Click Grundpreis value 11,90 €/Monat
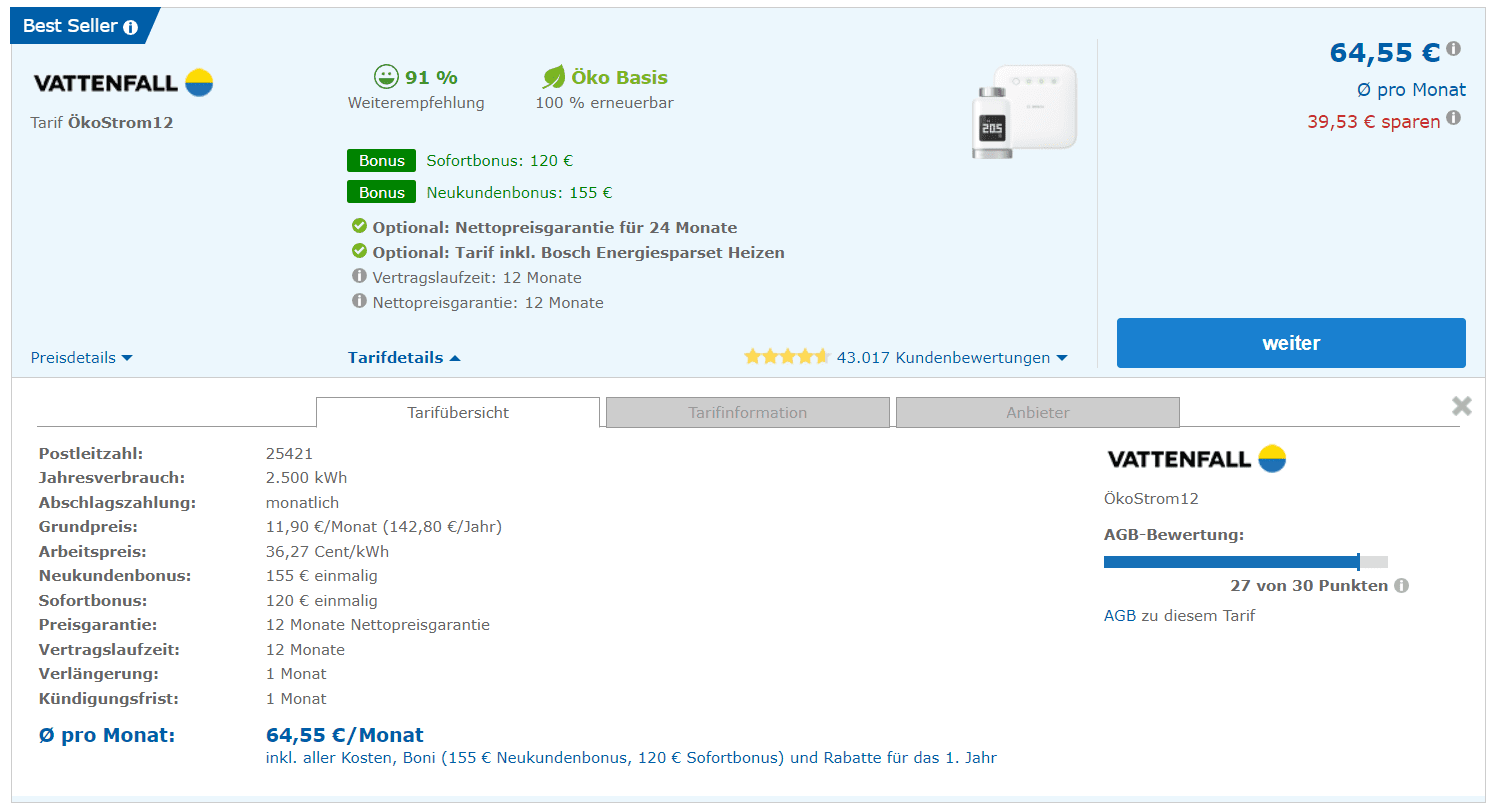Viewport: 1507px width, 810px height. [x=384, y=527]
